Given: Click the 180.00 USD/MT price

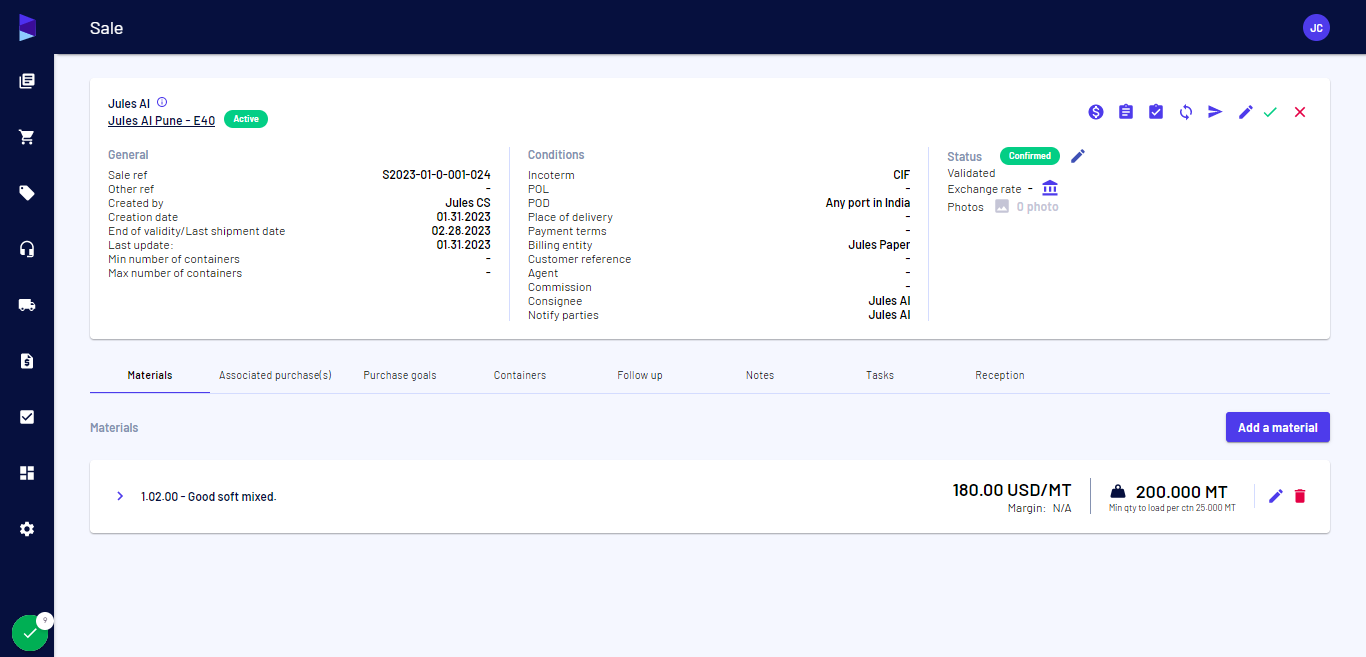Looking at the screenshot, I should pos(1012,490).
